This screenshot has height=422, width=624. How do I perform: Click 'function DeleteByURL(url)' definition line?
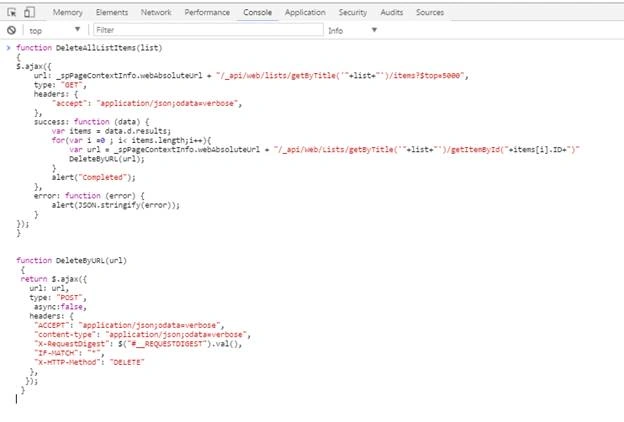pyautogui.click(x=71, y=260)
